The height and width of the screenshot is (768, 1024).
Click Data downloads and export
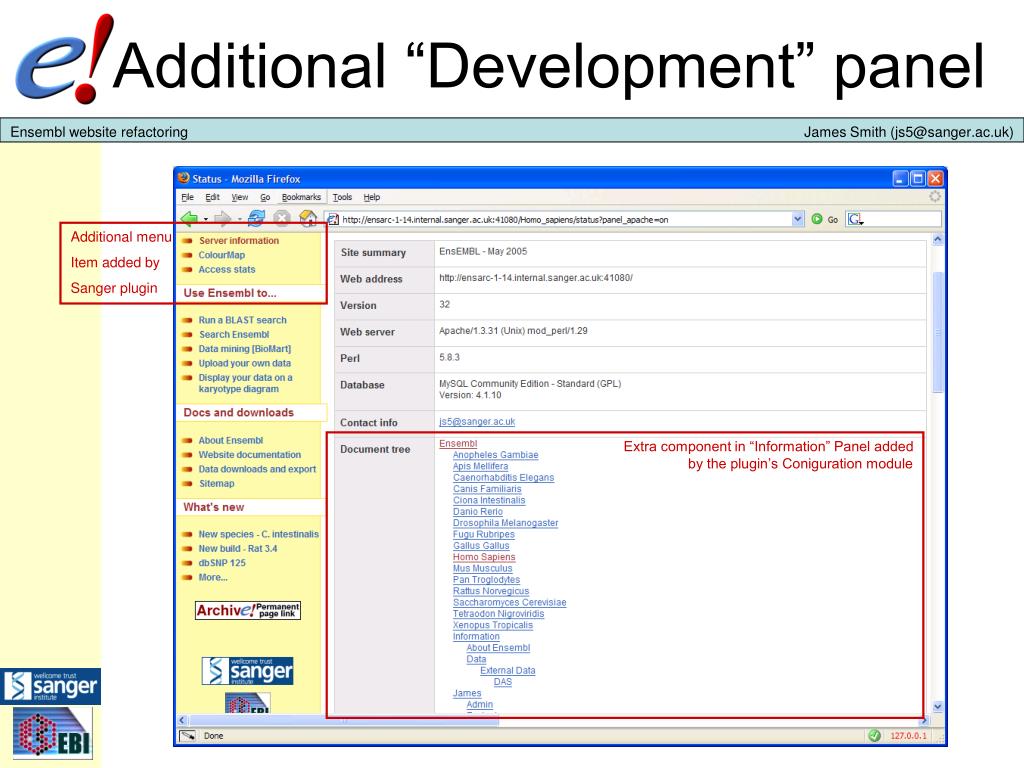pyautogui.click(x=257, y=469)
